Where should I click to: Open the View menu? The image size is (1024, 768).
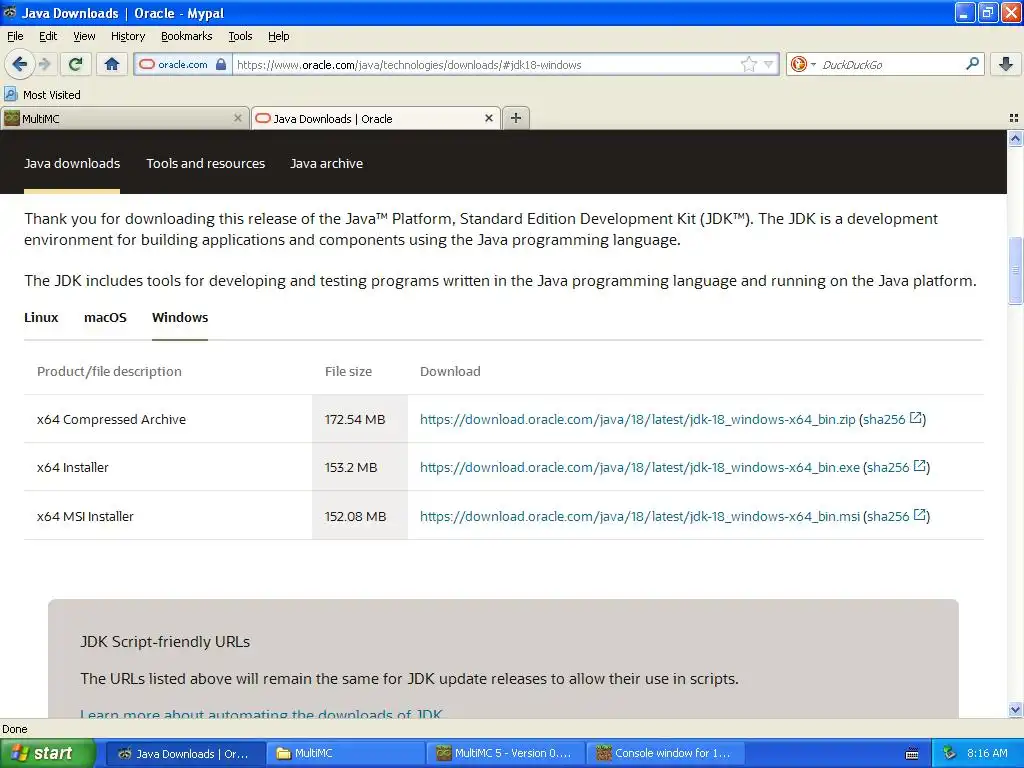pos(84,36)
